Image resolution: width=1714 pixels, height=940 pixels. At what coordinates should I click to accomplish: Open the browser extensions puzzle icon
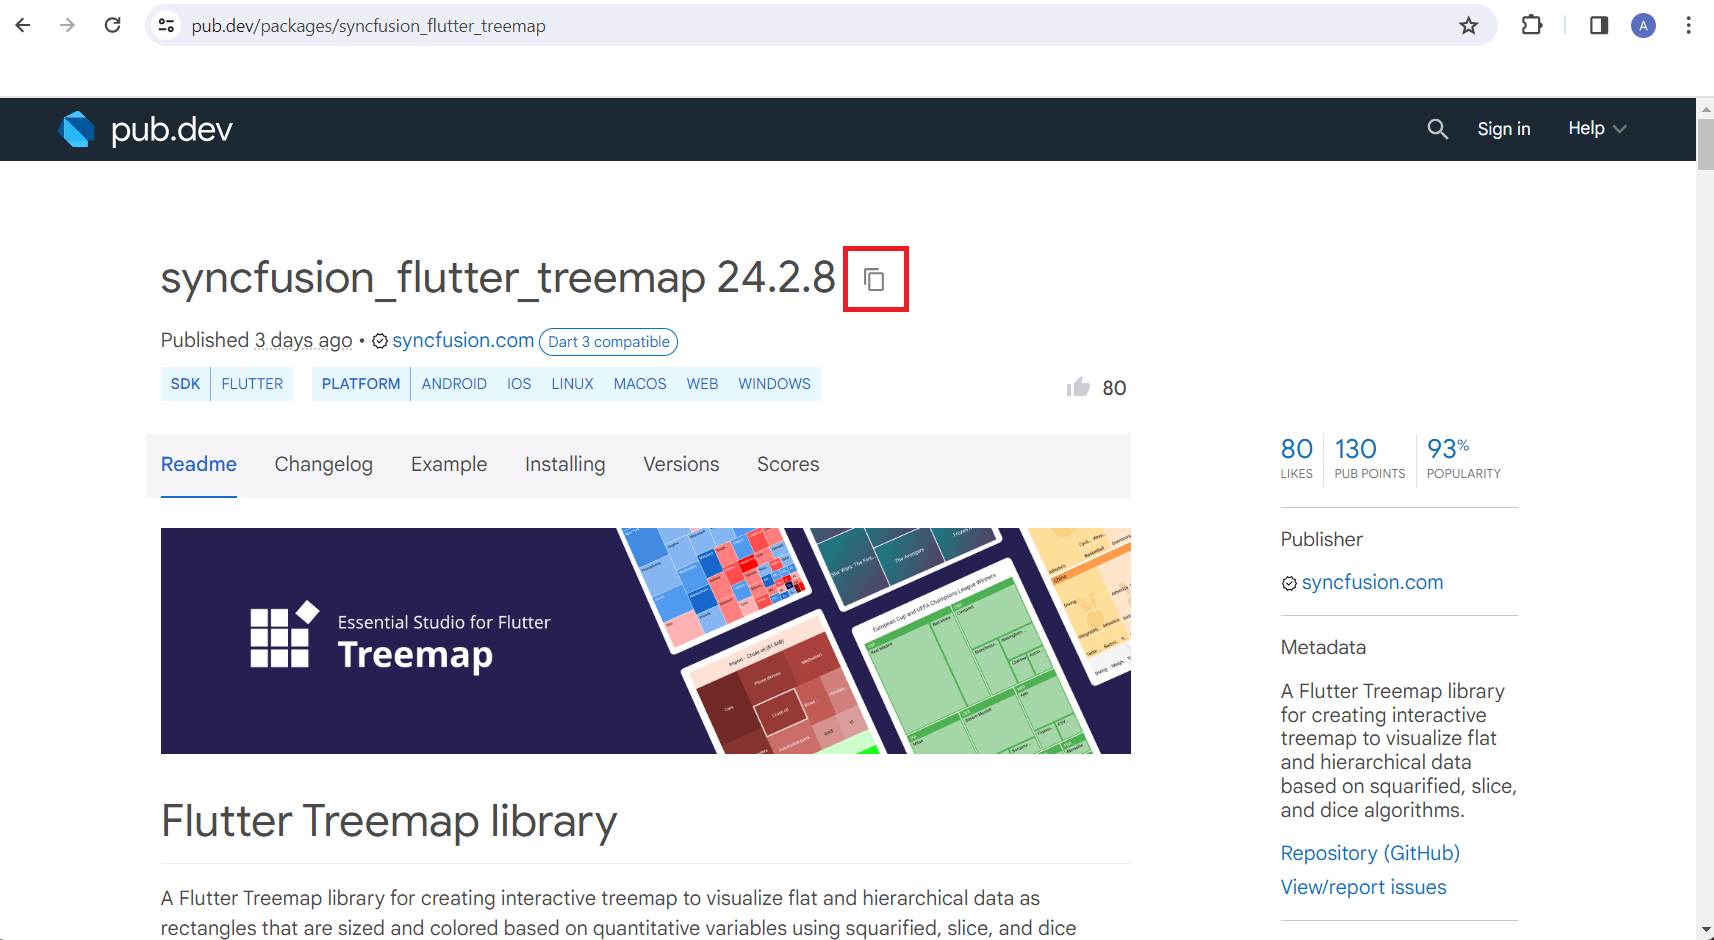pos(1532,26)
